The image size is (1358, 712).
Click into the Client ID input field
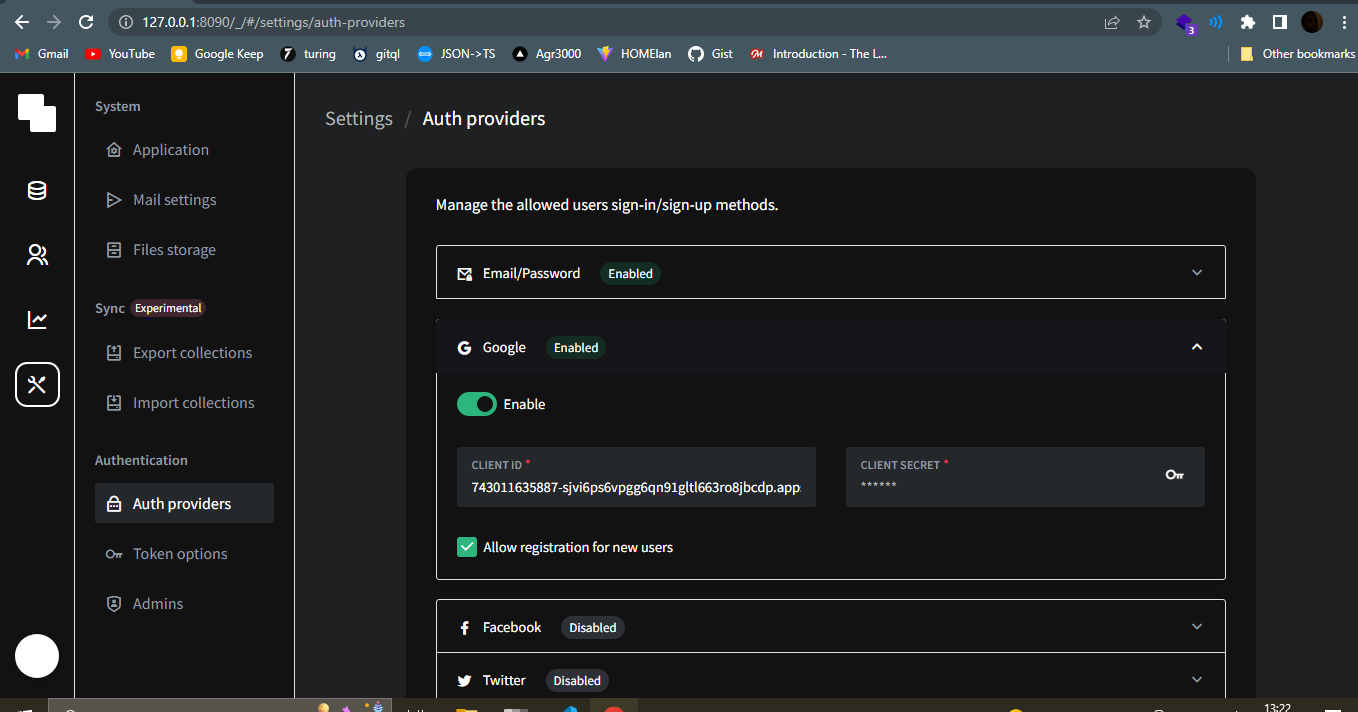tap(636, 477)
